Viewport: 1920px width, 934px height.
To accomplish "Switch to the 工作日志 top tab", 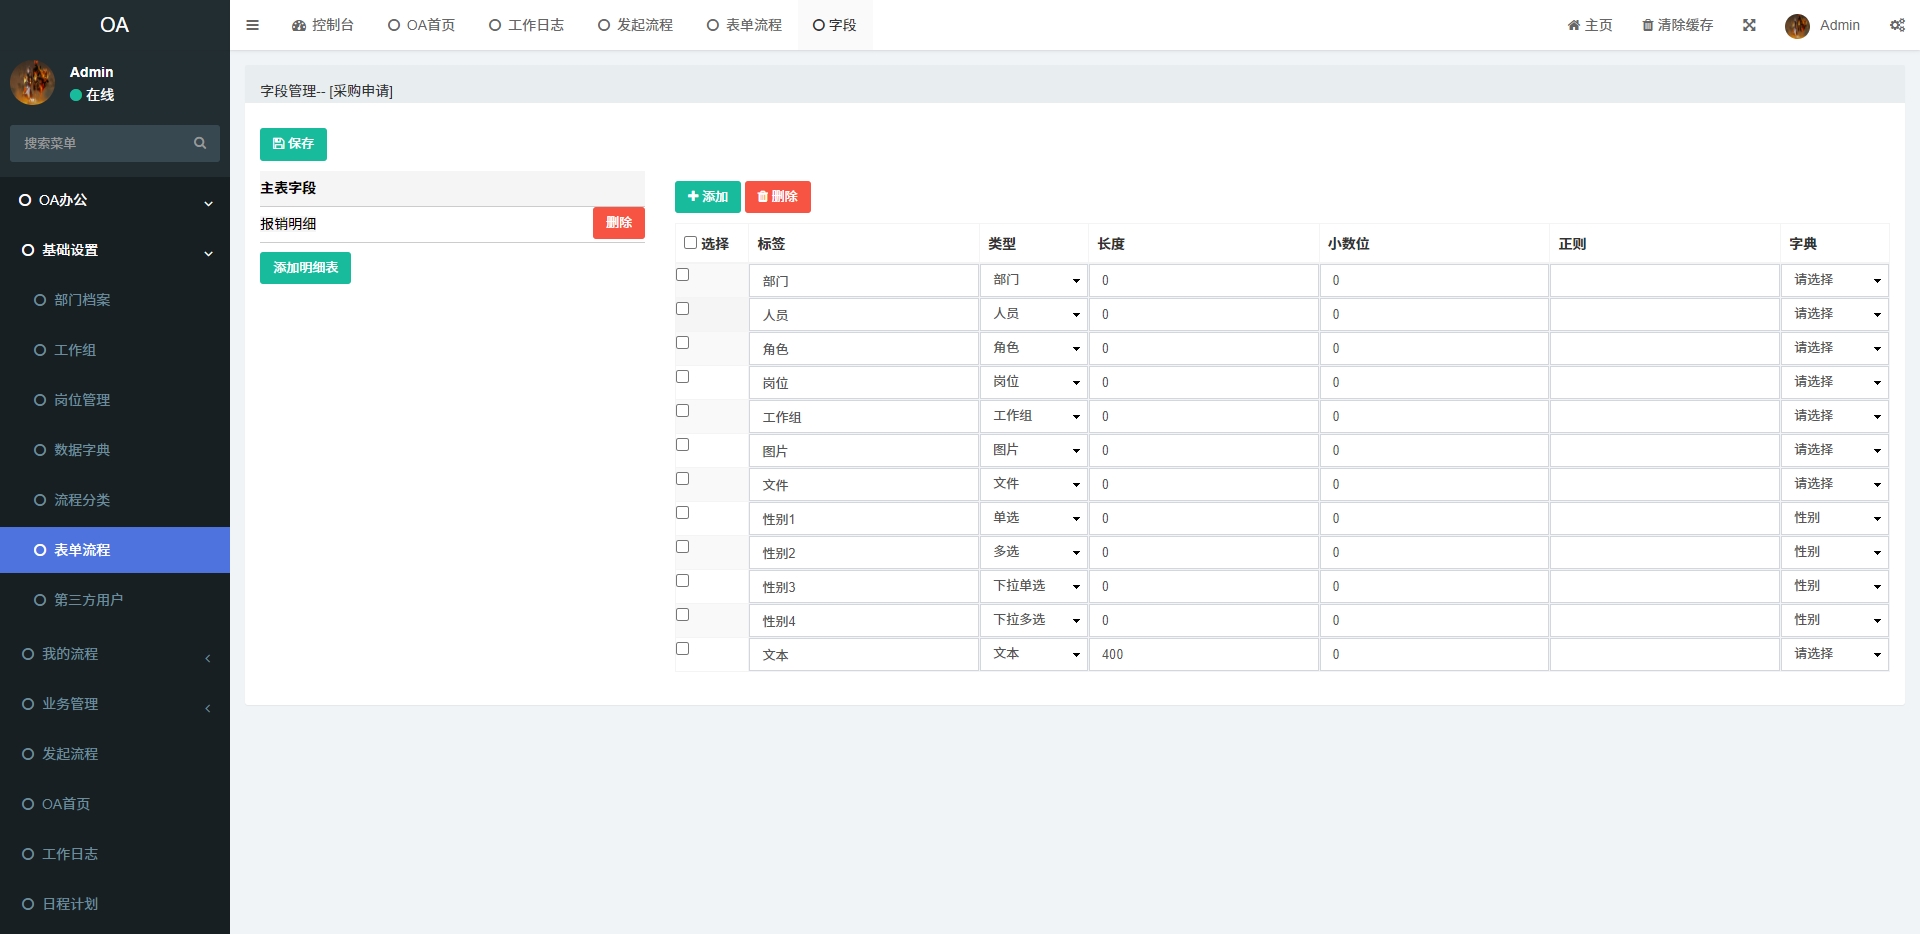I will coord(526,25).
